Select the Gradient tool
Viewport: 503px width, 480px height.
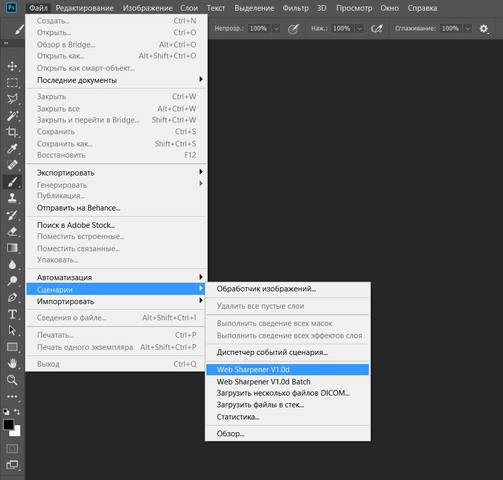coord(12,248)
